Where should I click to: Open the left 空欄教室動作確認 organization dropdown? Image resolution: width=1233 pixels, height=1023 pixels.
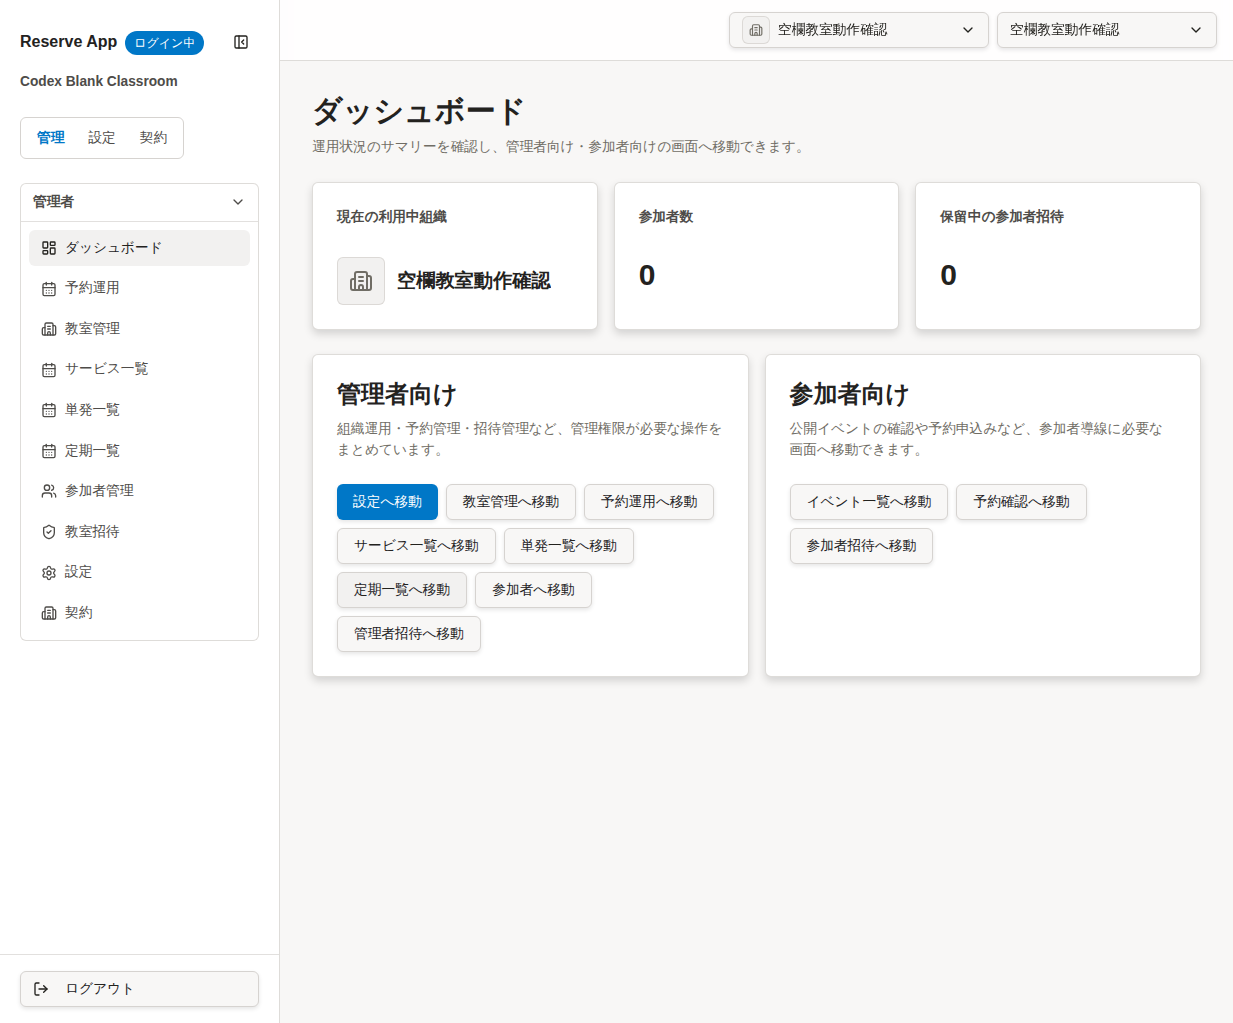point(858,30)
